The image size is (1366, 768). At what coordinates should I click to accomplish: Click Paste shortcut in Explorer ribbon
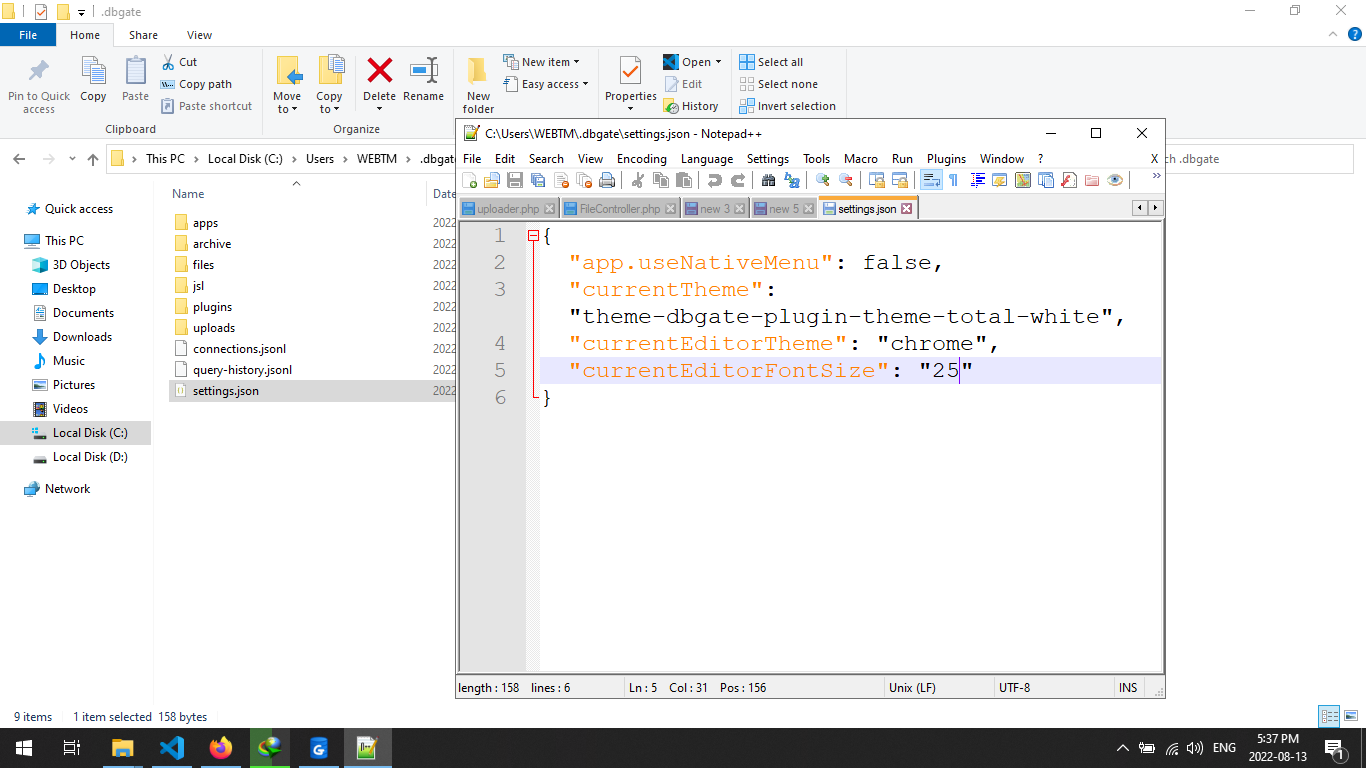[x=206, y=106]
